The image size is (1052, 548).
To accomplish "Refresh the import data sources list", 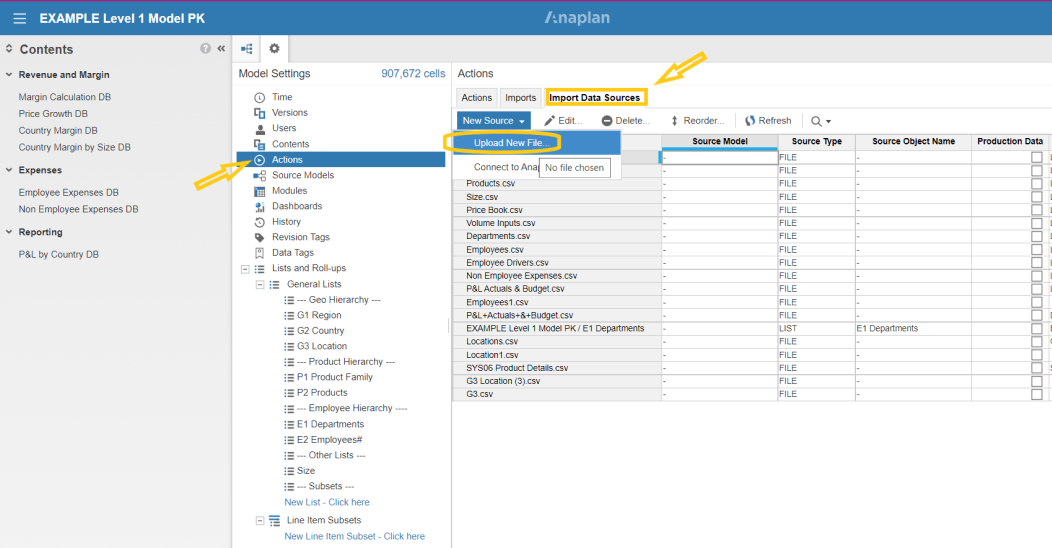I will pyautogui.click(x=768, y=121).
